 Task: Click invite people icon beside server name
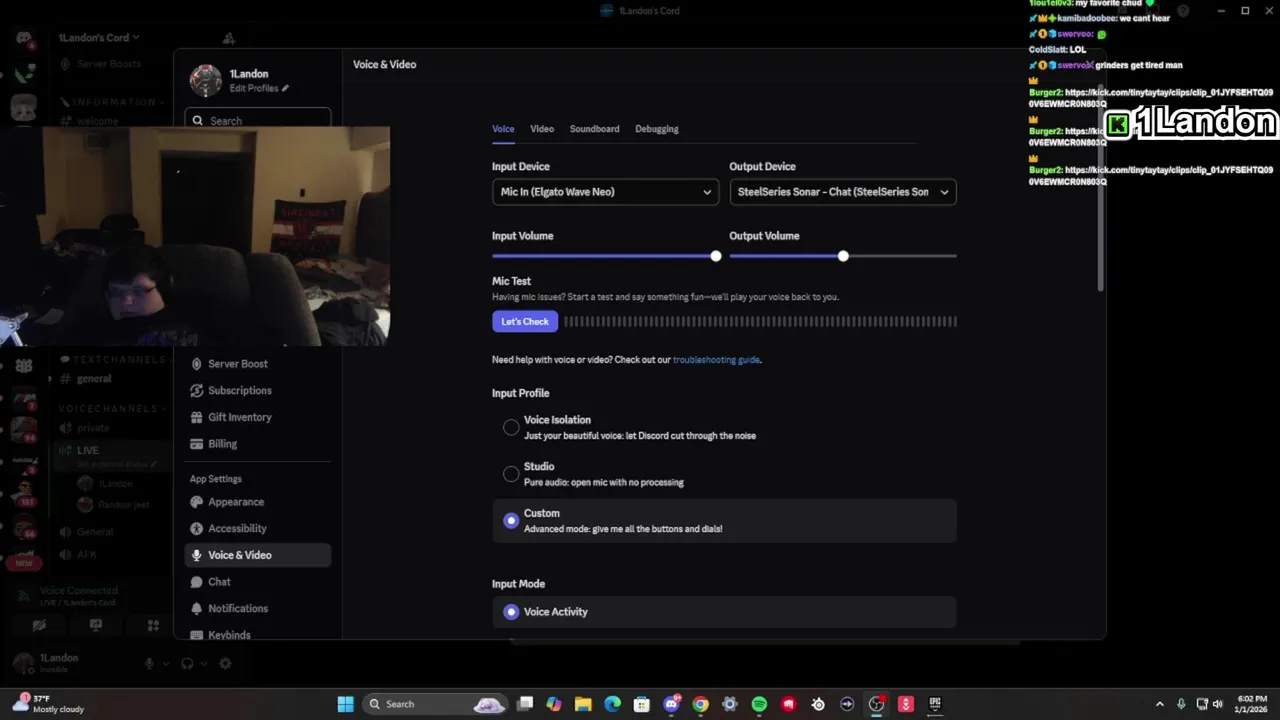[229, 38]
